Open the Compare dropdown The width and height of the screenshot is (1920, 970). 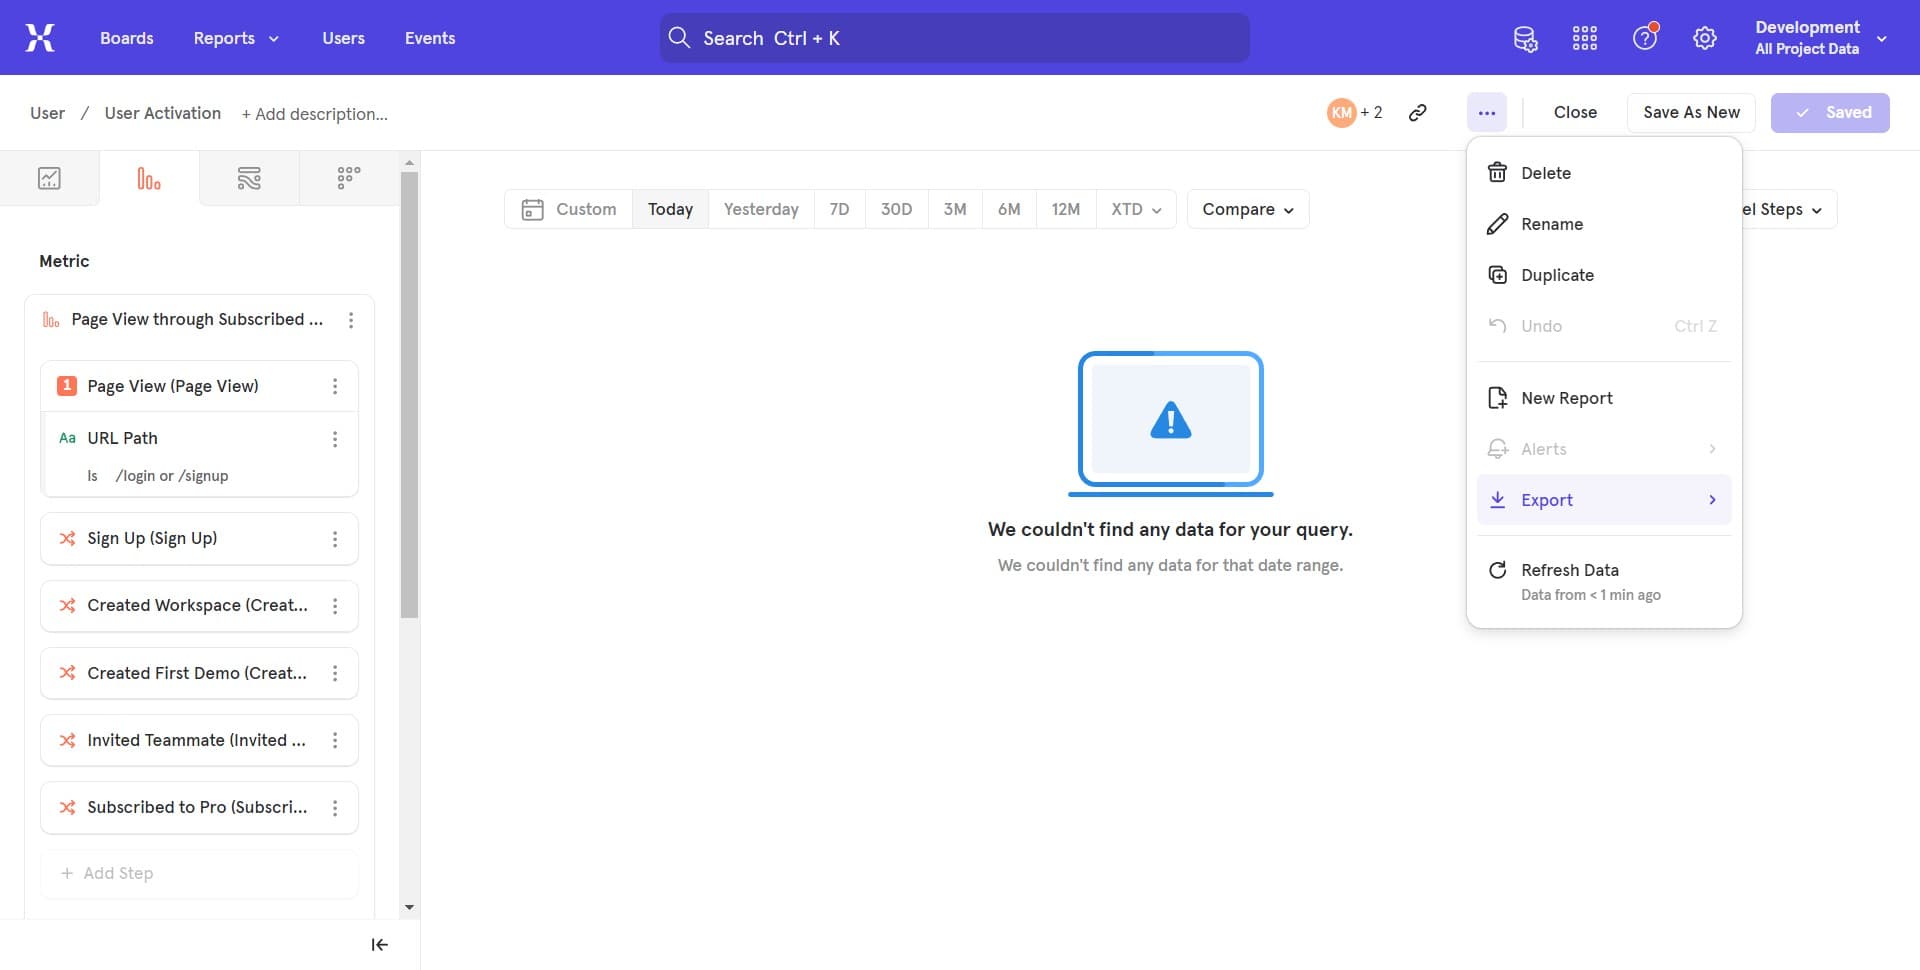[x=1247, y=209]
